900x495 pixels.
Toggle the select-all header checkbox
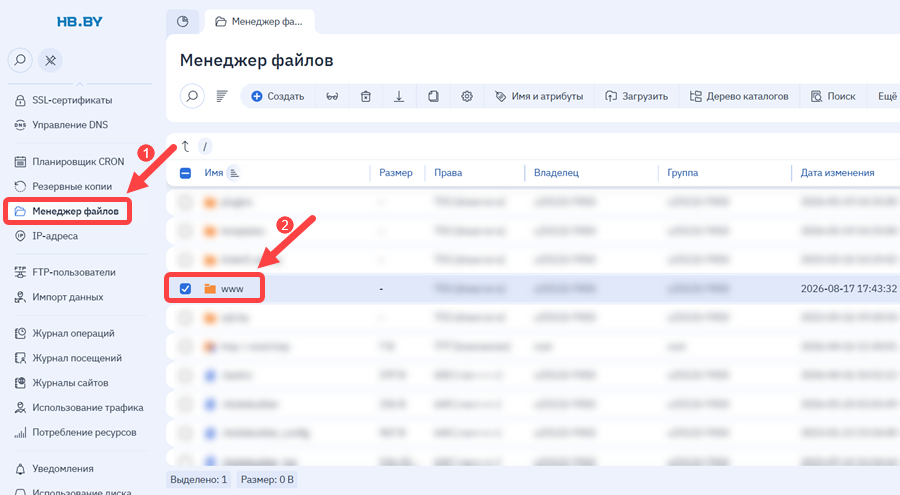point(185,173)
